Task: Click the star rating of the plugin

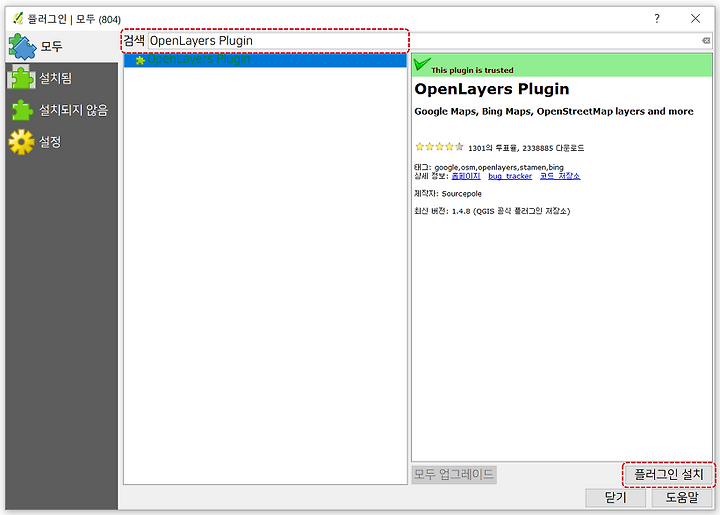Action: (x=439, y=147)
